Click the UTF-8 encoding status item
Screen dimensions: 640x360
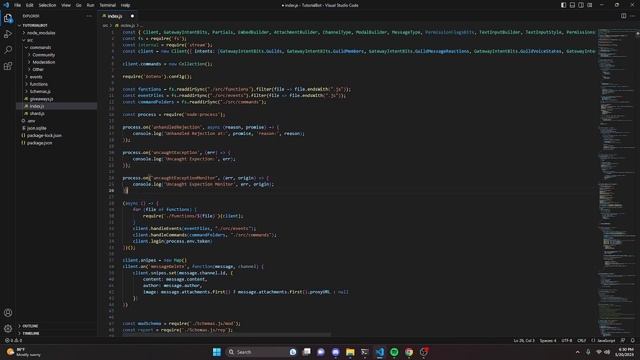(x=567, y=340)
